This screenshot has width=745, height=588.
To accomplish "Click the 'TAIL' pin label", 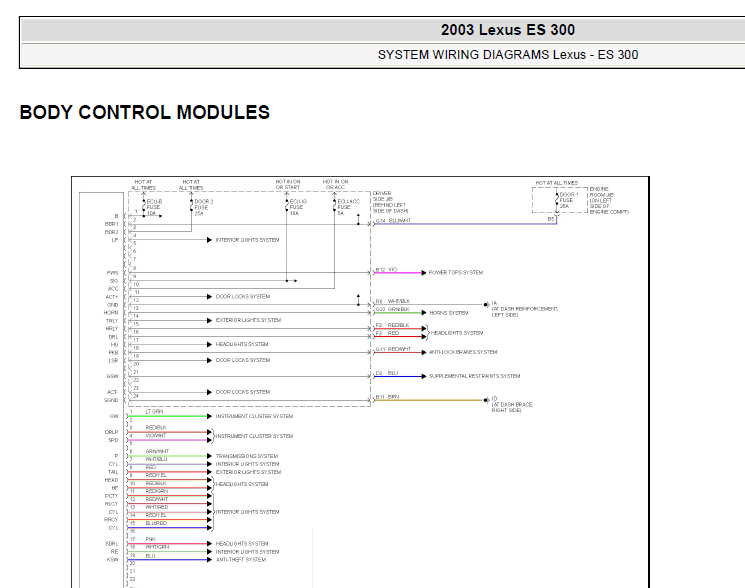I will (113, 472).
